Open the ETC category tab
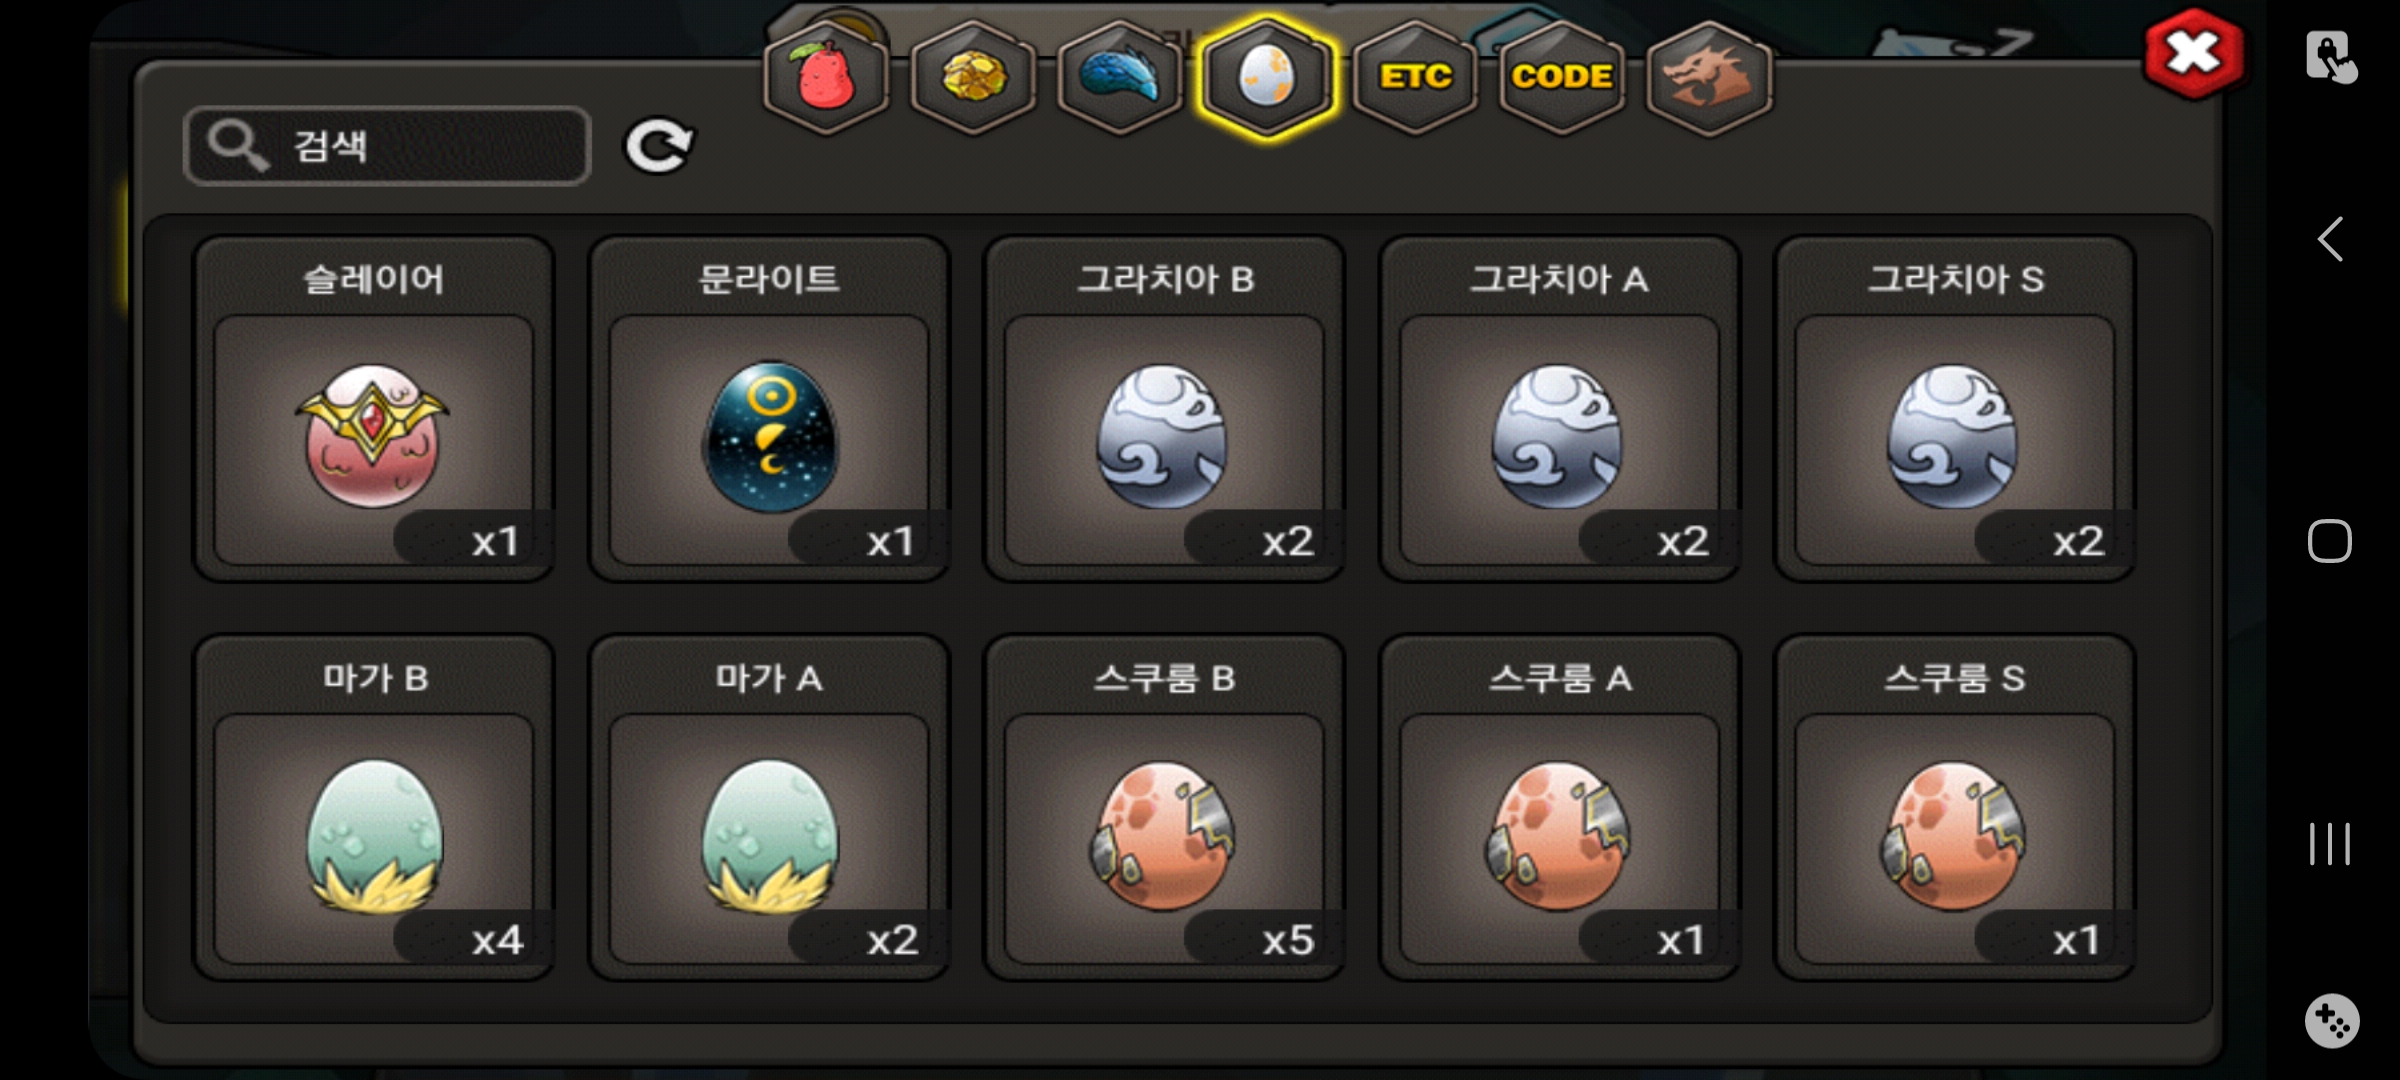This screenshot has height=1080, width=2400. click(1414, 77)
